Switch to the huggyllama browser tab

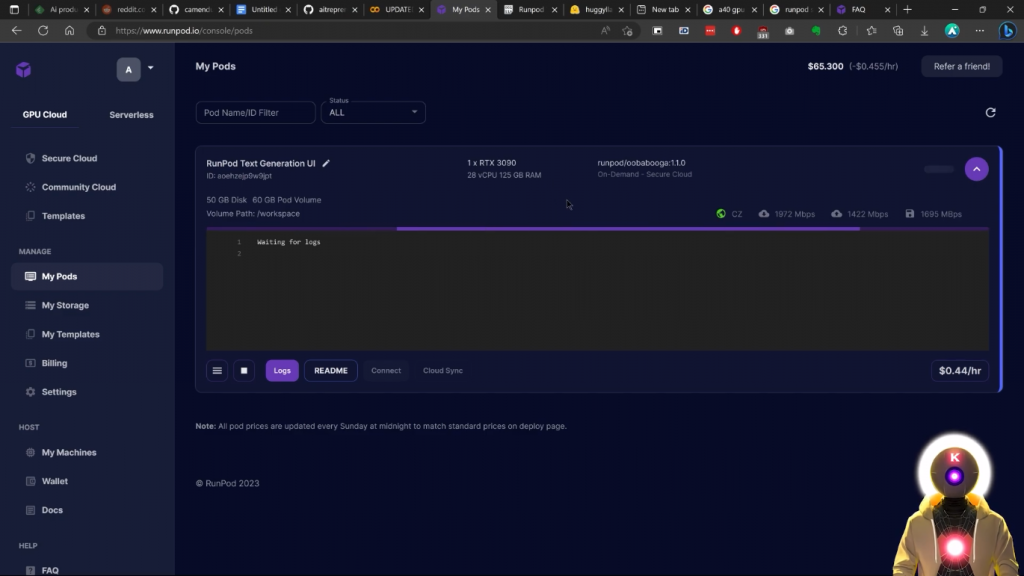click(x=596, y=10)
